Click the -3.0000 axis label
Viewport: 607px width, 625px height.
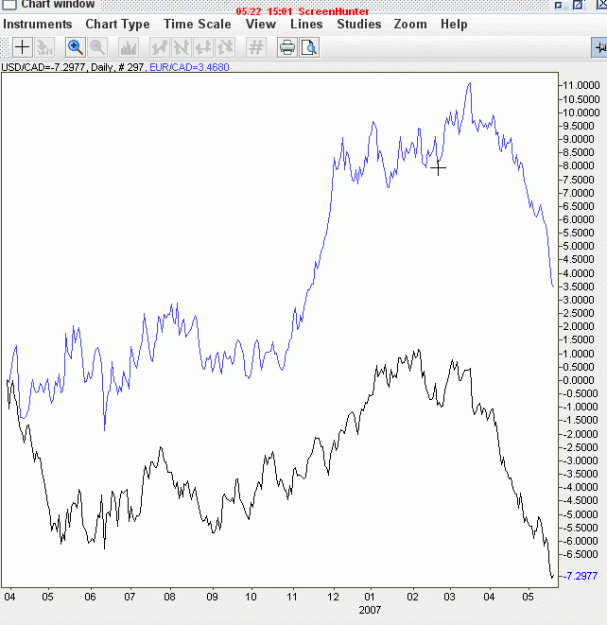[x=580, y=461]
